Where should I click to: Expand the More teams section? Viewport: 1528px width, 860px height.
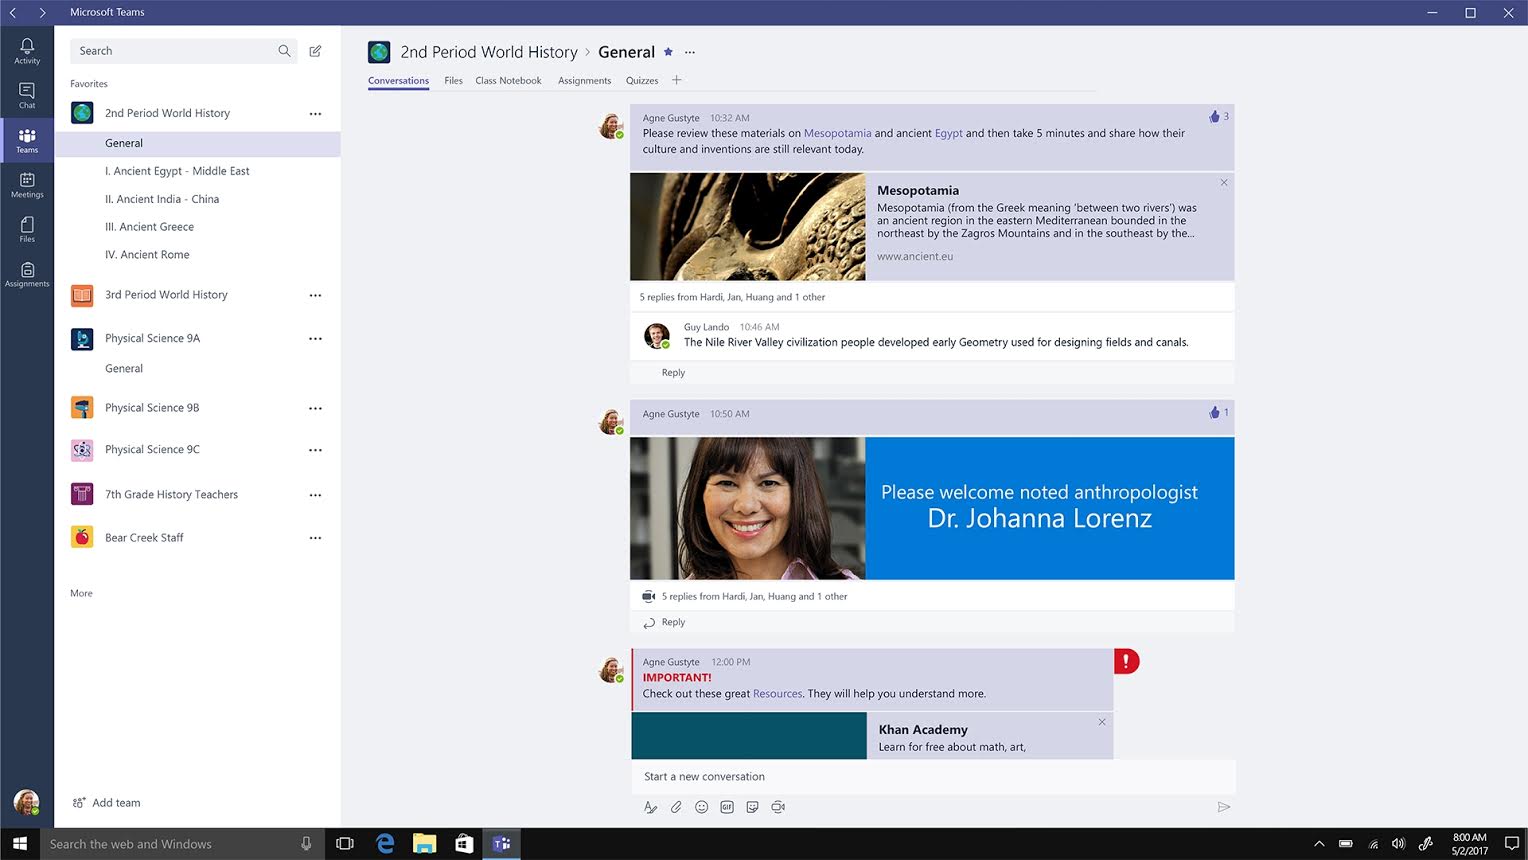point(81,593)
